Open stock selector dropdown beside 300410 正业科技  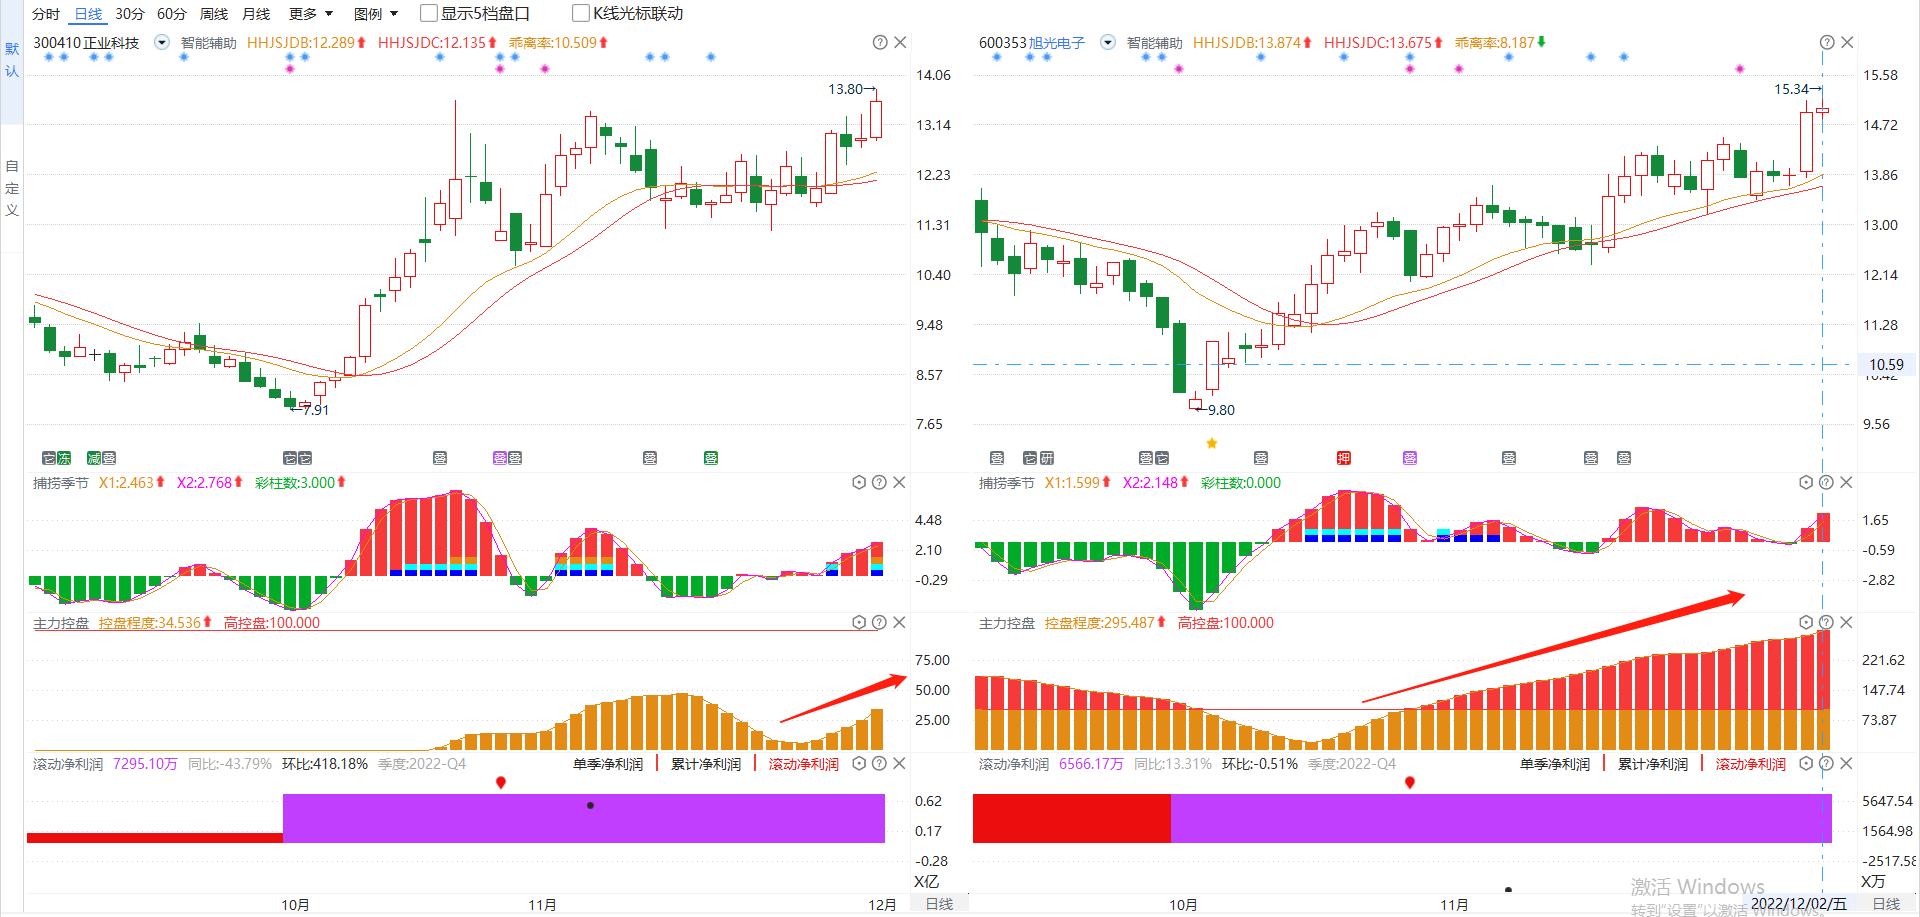[161, 42]
